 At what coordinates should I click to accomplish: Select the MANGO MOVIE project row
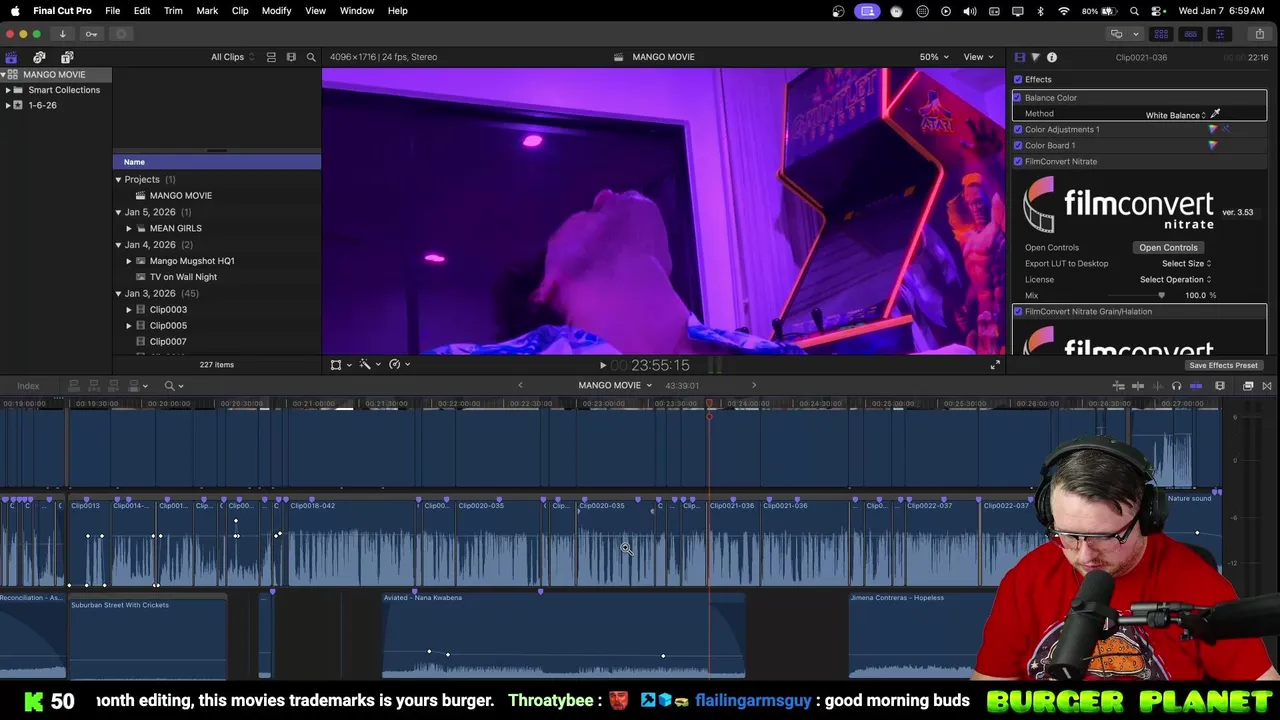[217, 196]
